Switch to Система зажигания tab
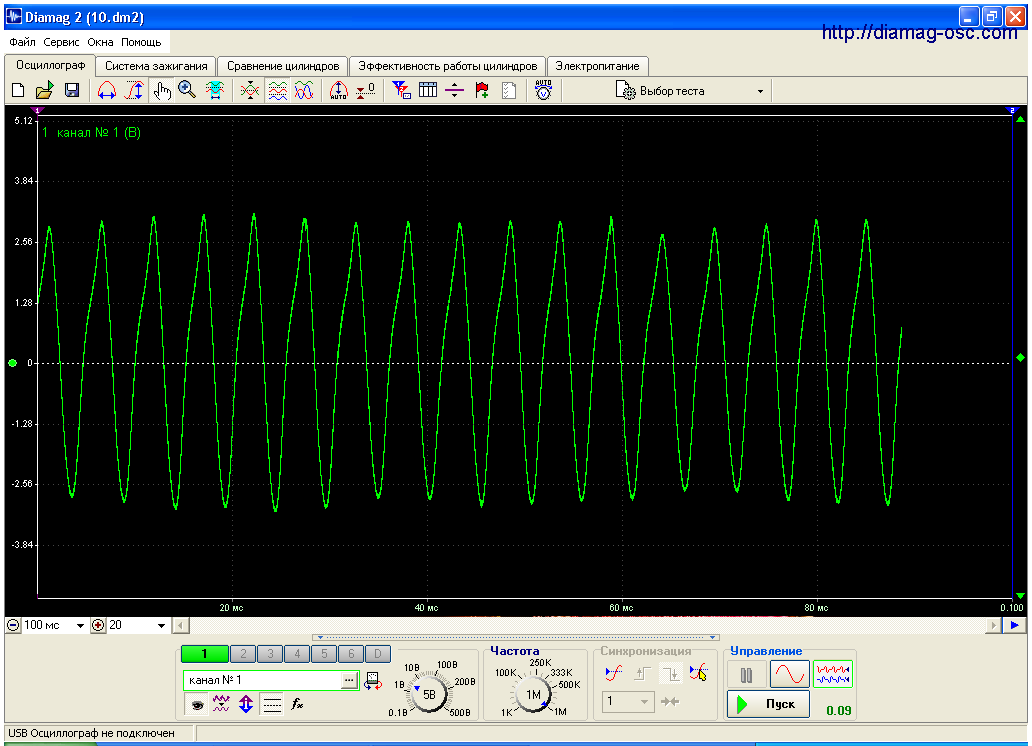The image size is (1032, 746). pyautogui.click(x=156, y=66)
